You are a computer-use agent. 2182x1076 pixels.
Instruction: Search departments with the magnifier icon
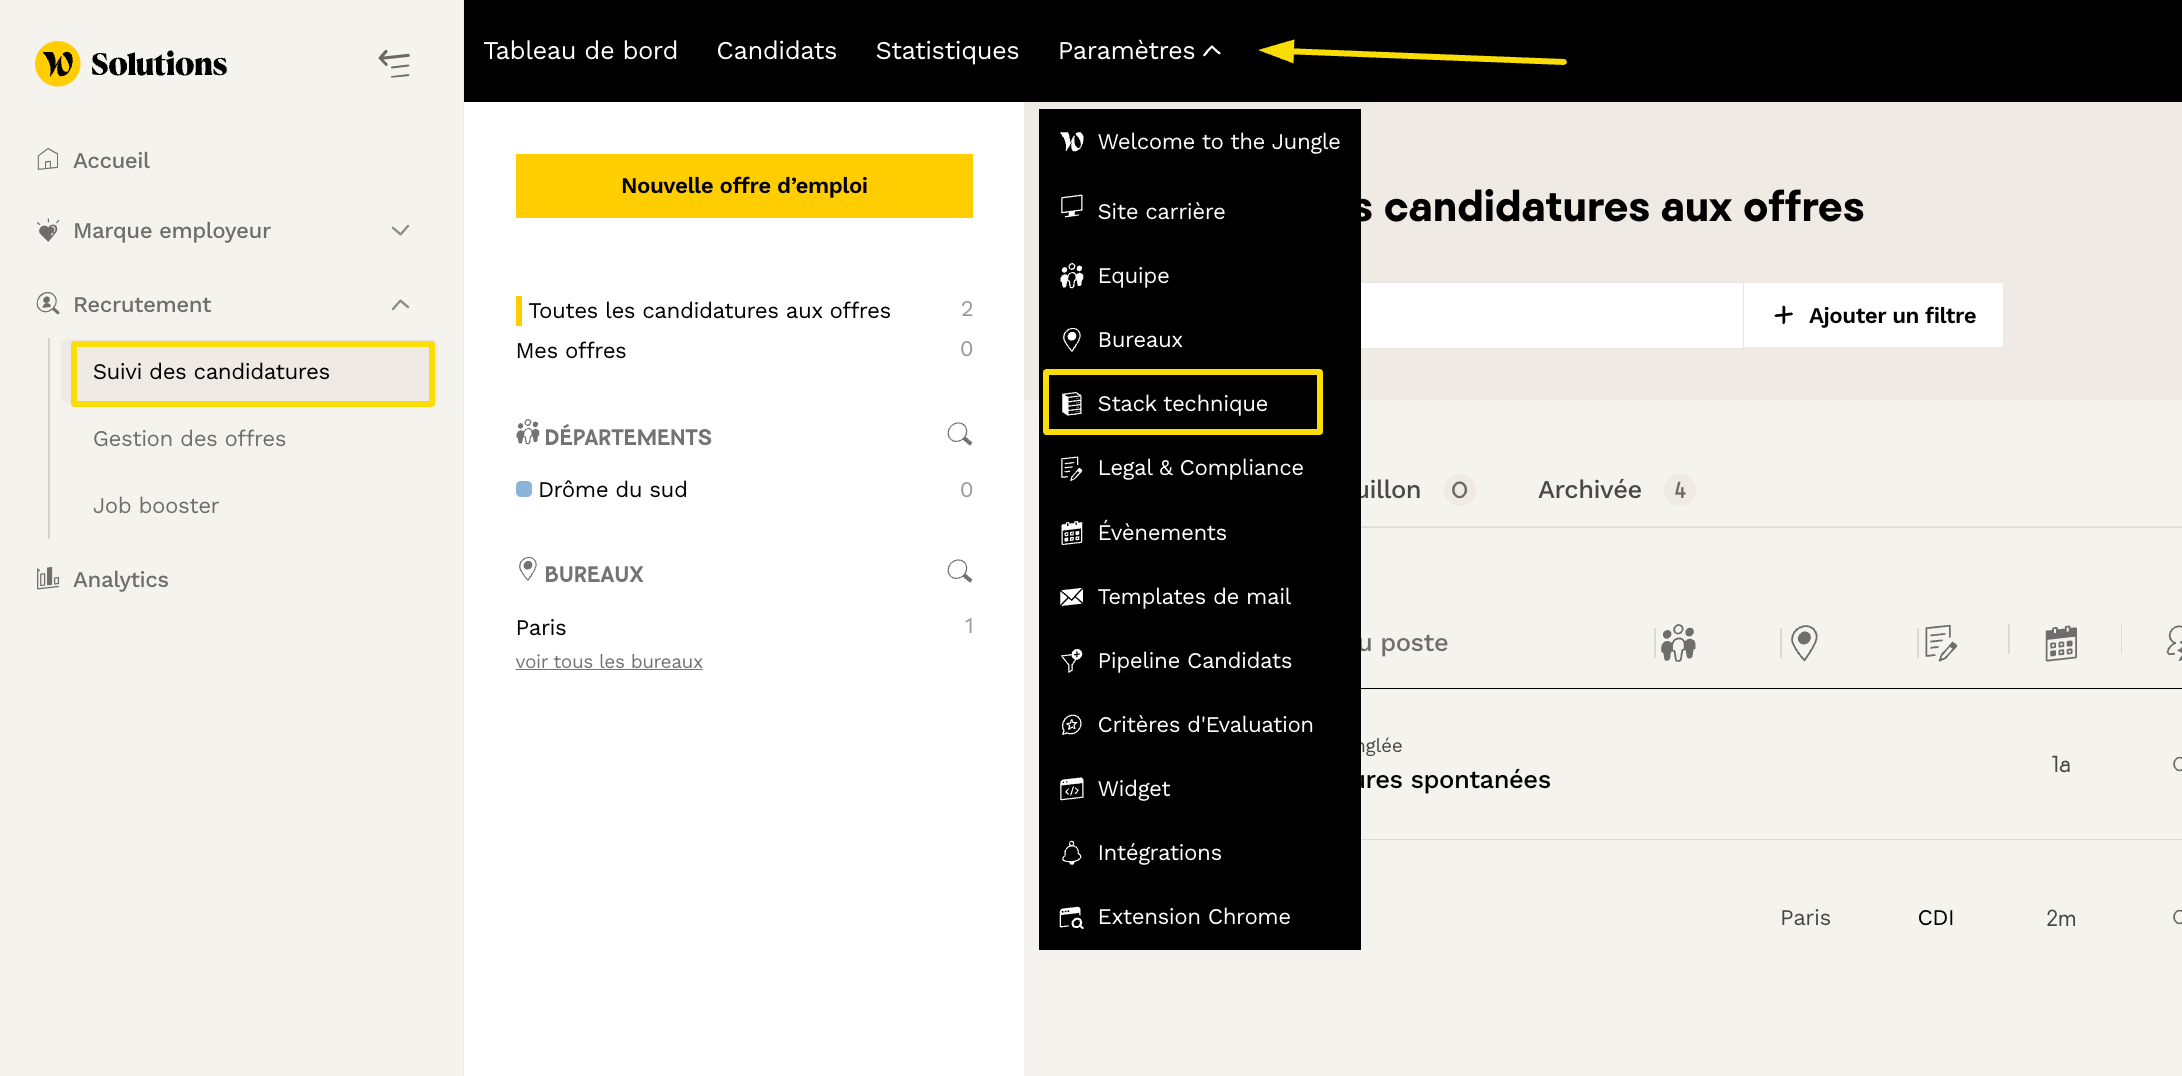[959, 434]
